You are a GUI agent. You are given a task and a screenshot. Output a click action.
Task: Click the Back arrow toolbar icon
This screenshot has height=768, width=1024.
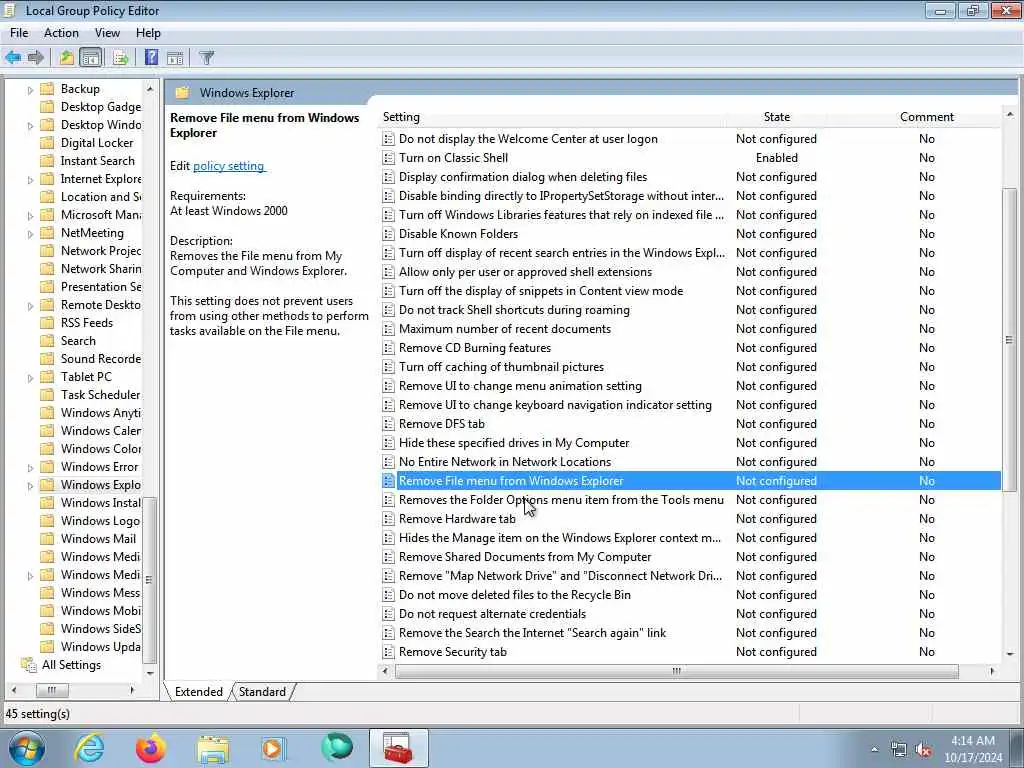point(13,57)
